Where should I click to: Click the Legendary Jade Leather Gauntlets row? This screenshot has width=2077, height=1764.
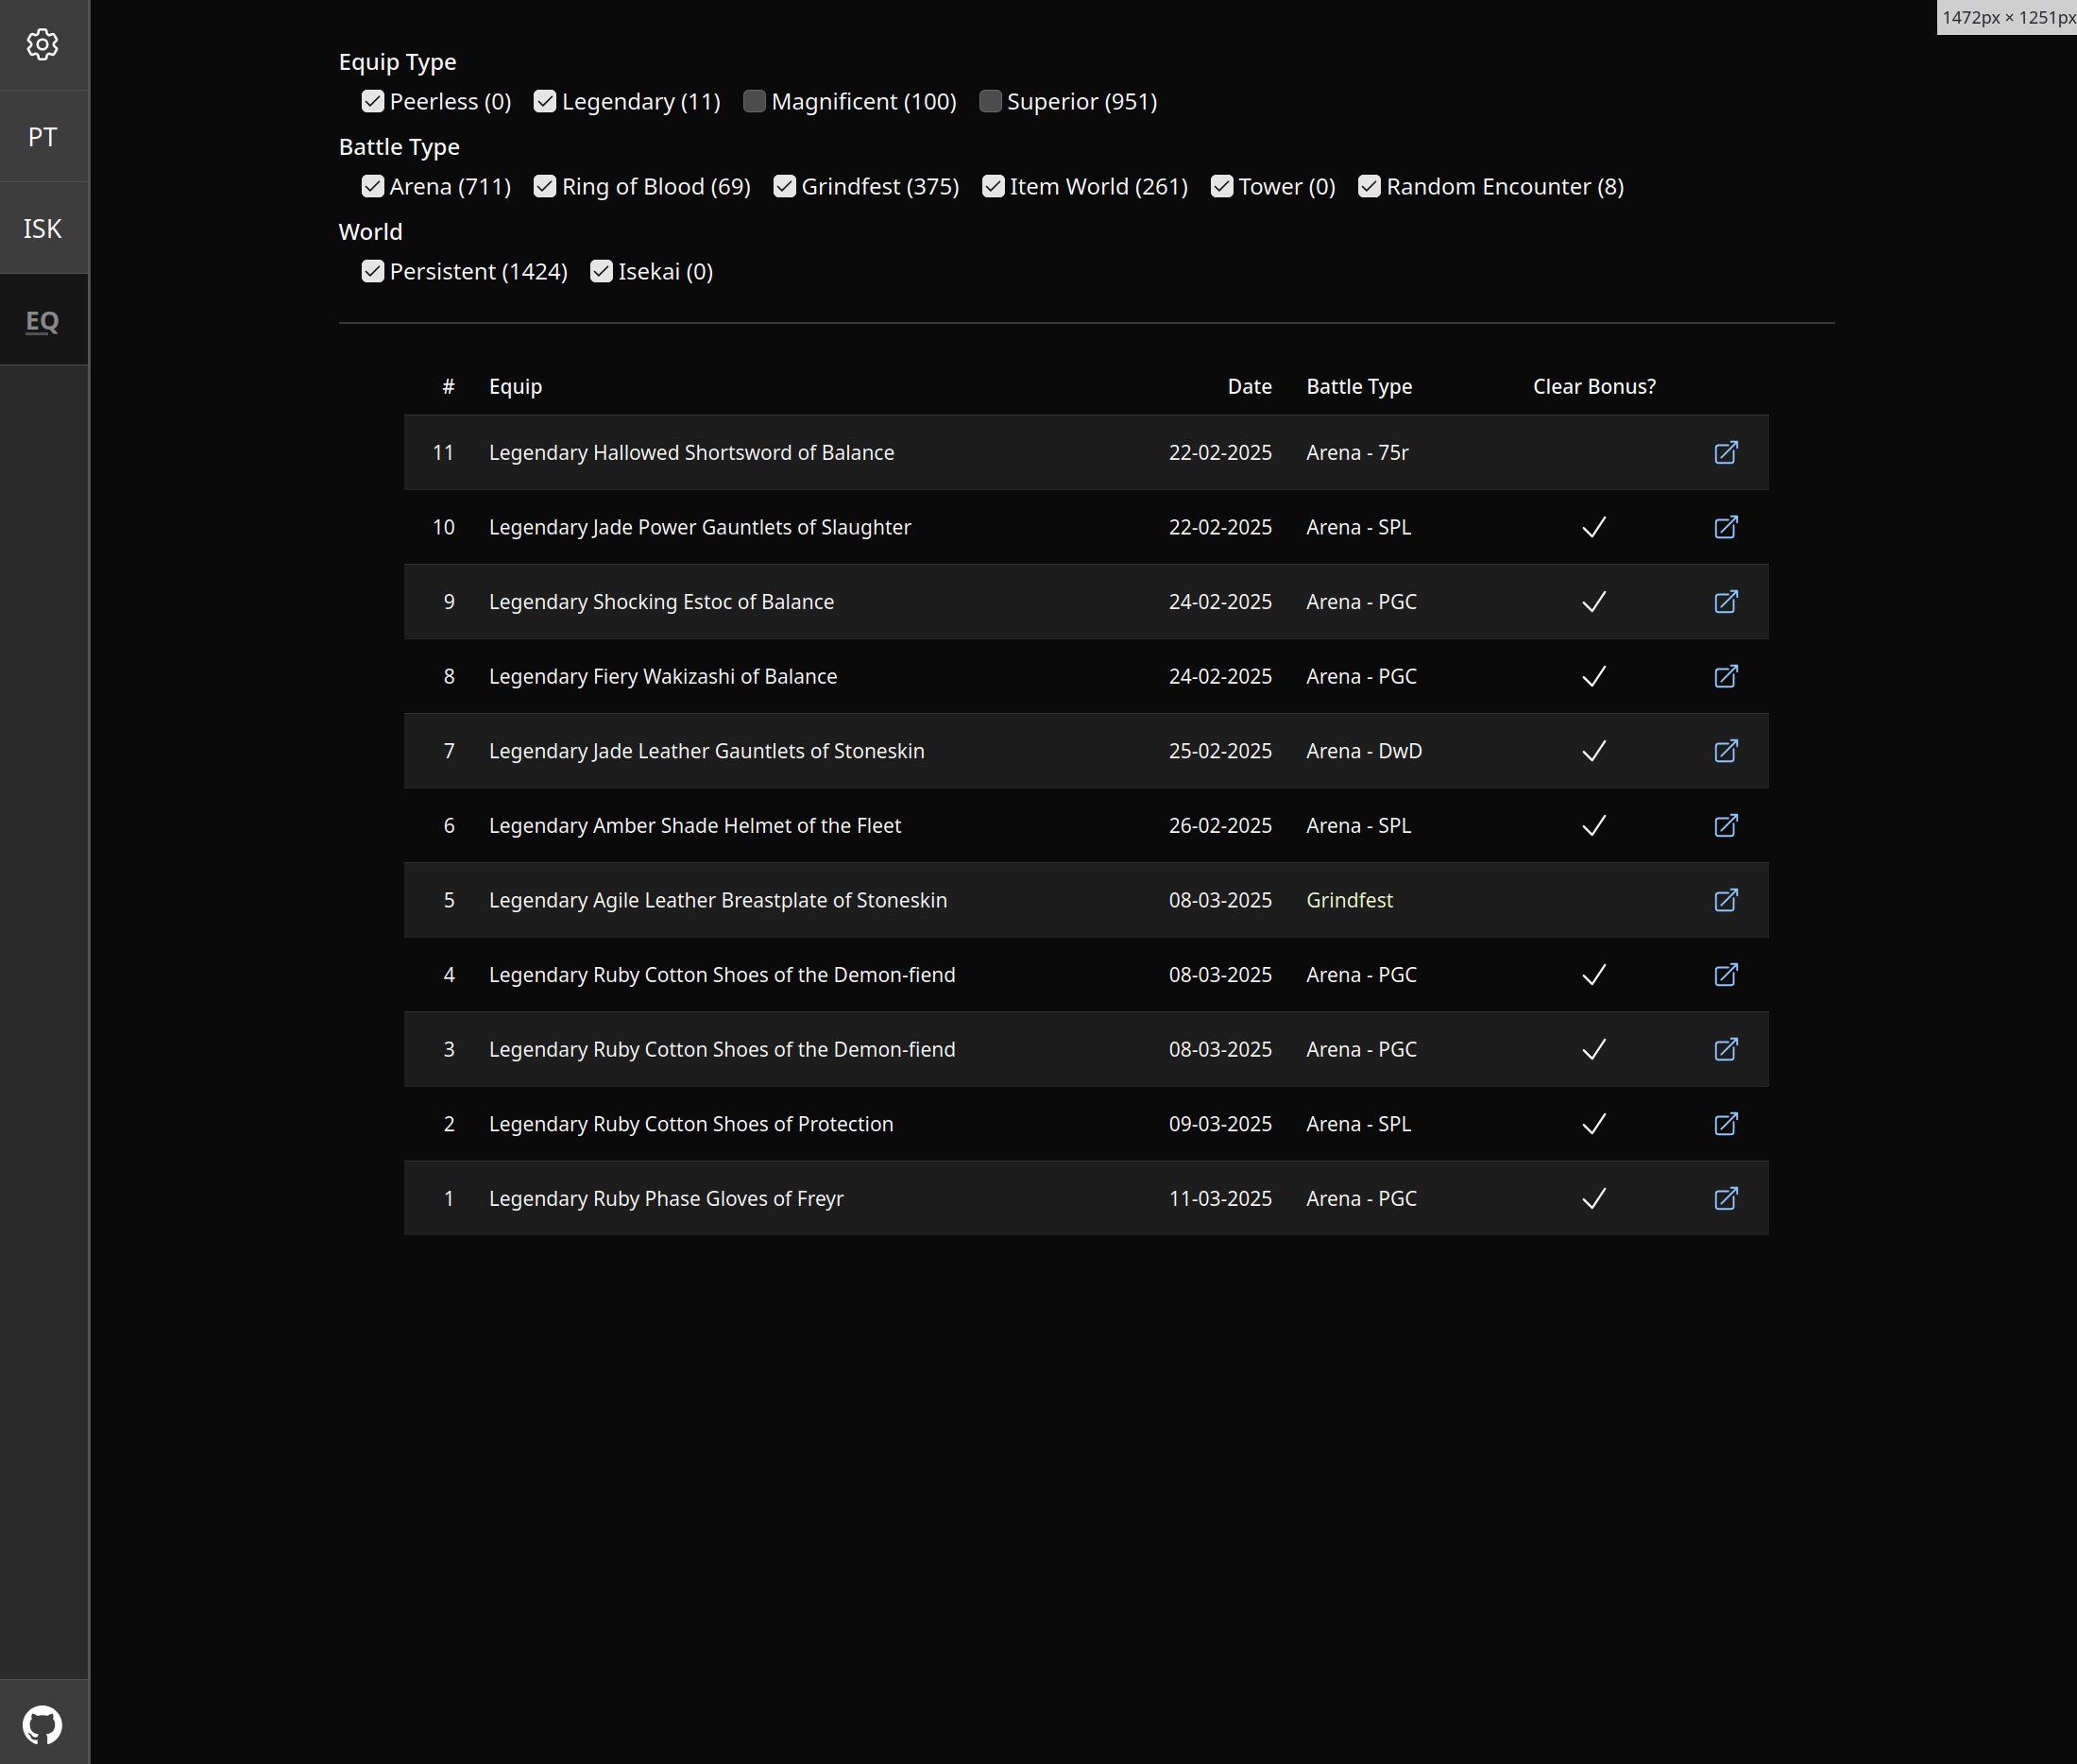(706, 751)
